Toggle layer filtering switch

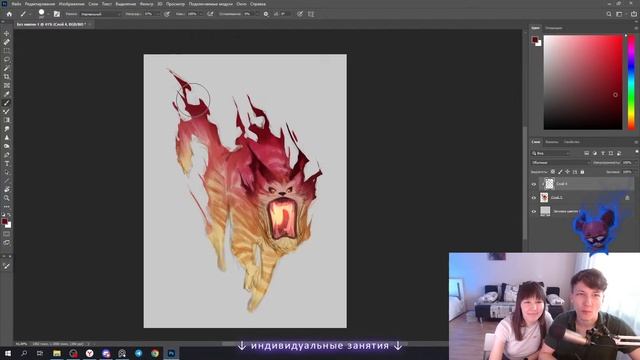point(637,152)
